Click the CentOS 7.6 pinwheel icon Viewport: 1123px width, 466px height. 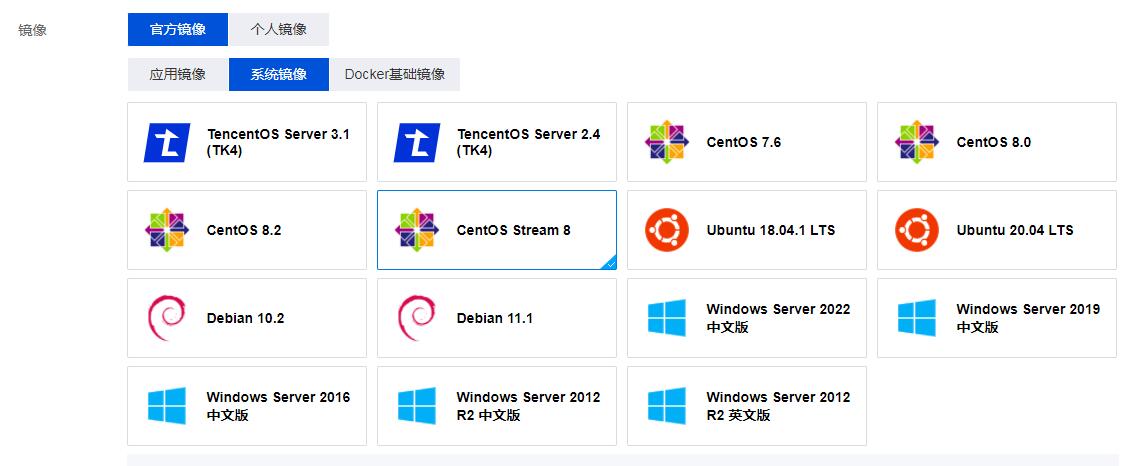667,142
